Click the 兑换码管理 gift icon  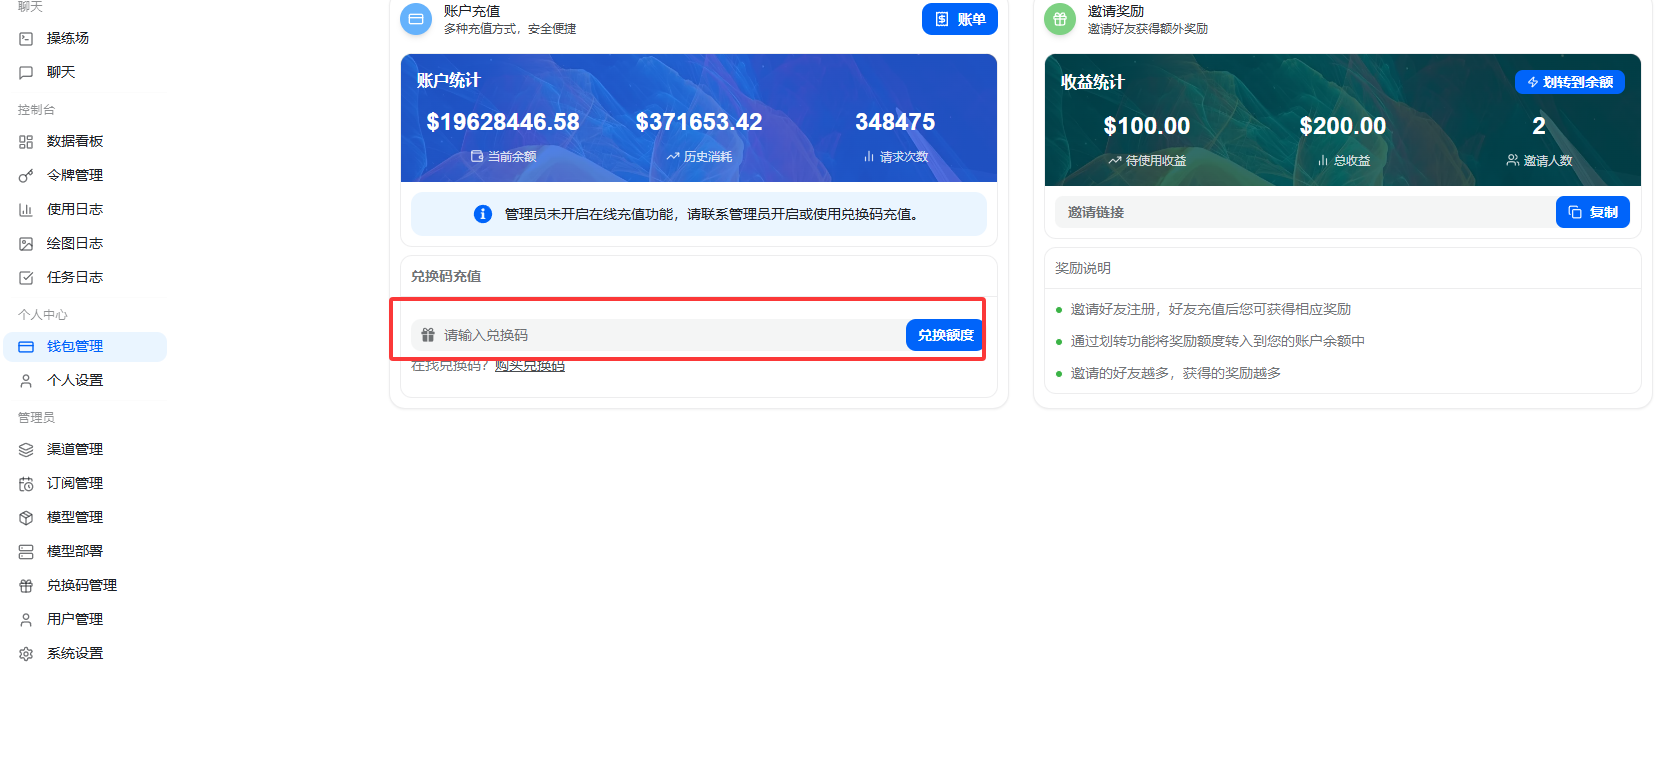26,586
